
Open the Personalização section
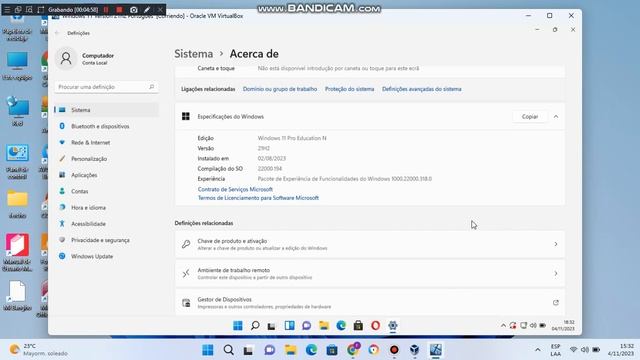[107, 159]
